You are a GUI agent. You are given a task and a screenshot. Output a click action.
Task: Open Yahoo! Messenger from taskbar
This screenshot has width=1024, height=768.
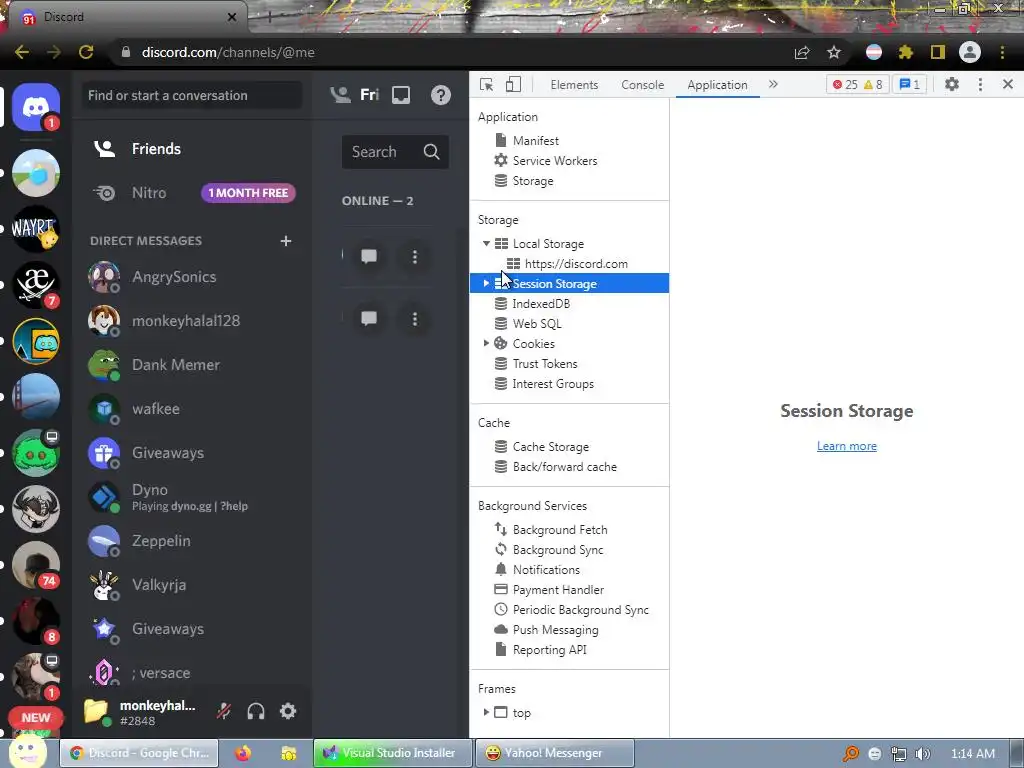554,753
